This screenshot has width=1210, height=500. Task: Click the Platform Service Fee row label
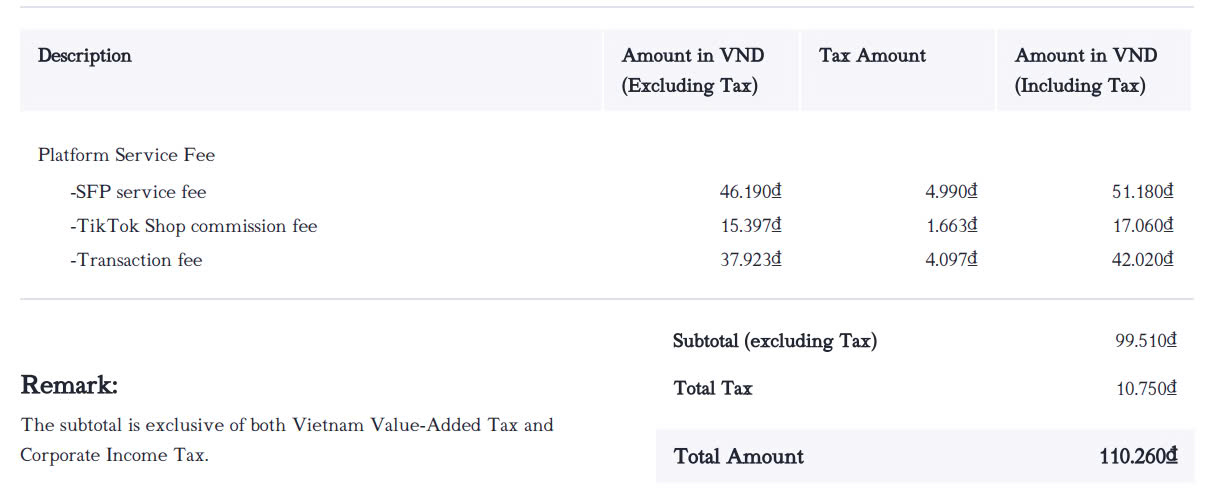pos(126,155)
